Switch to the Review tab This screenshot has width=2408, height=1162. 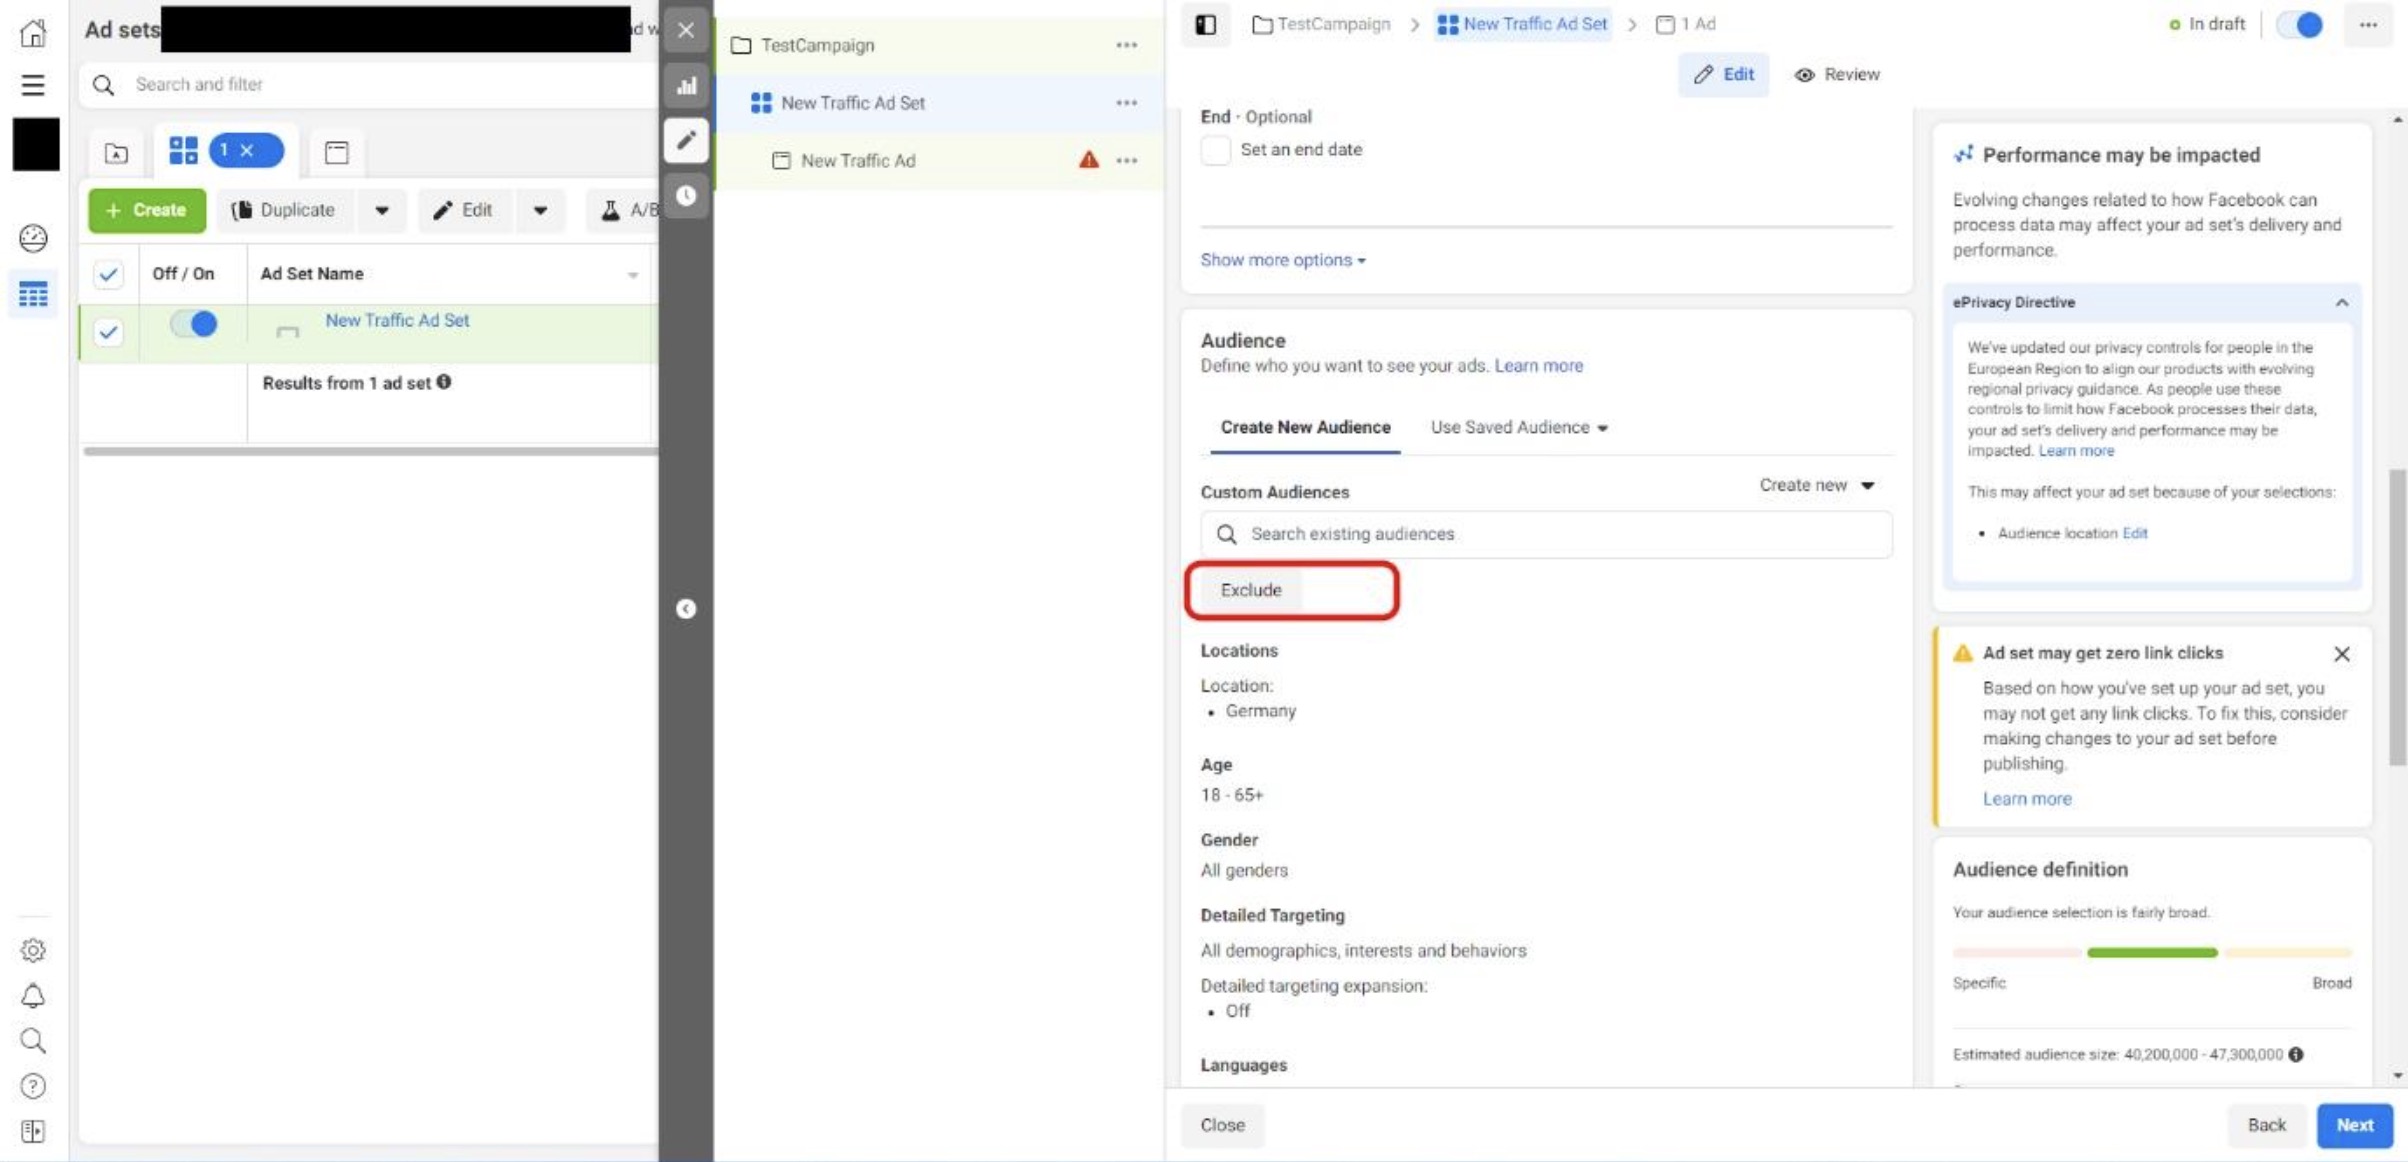tap(1837, 75)
